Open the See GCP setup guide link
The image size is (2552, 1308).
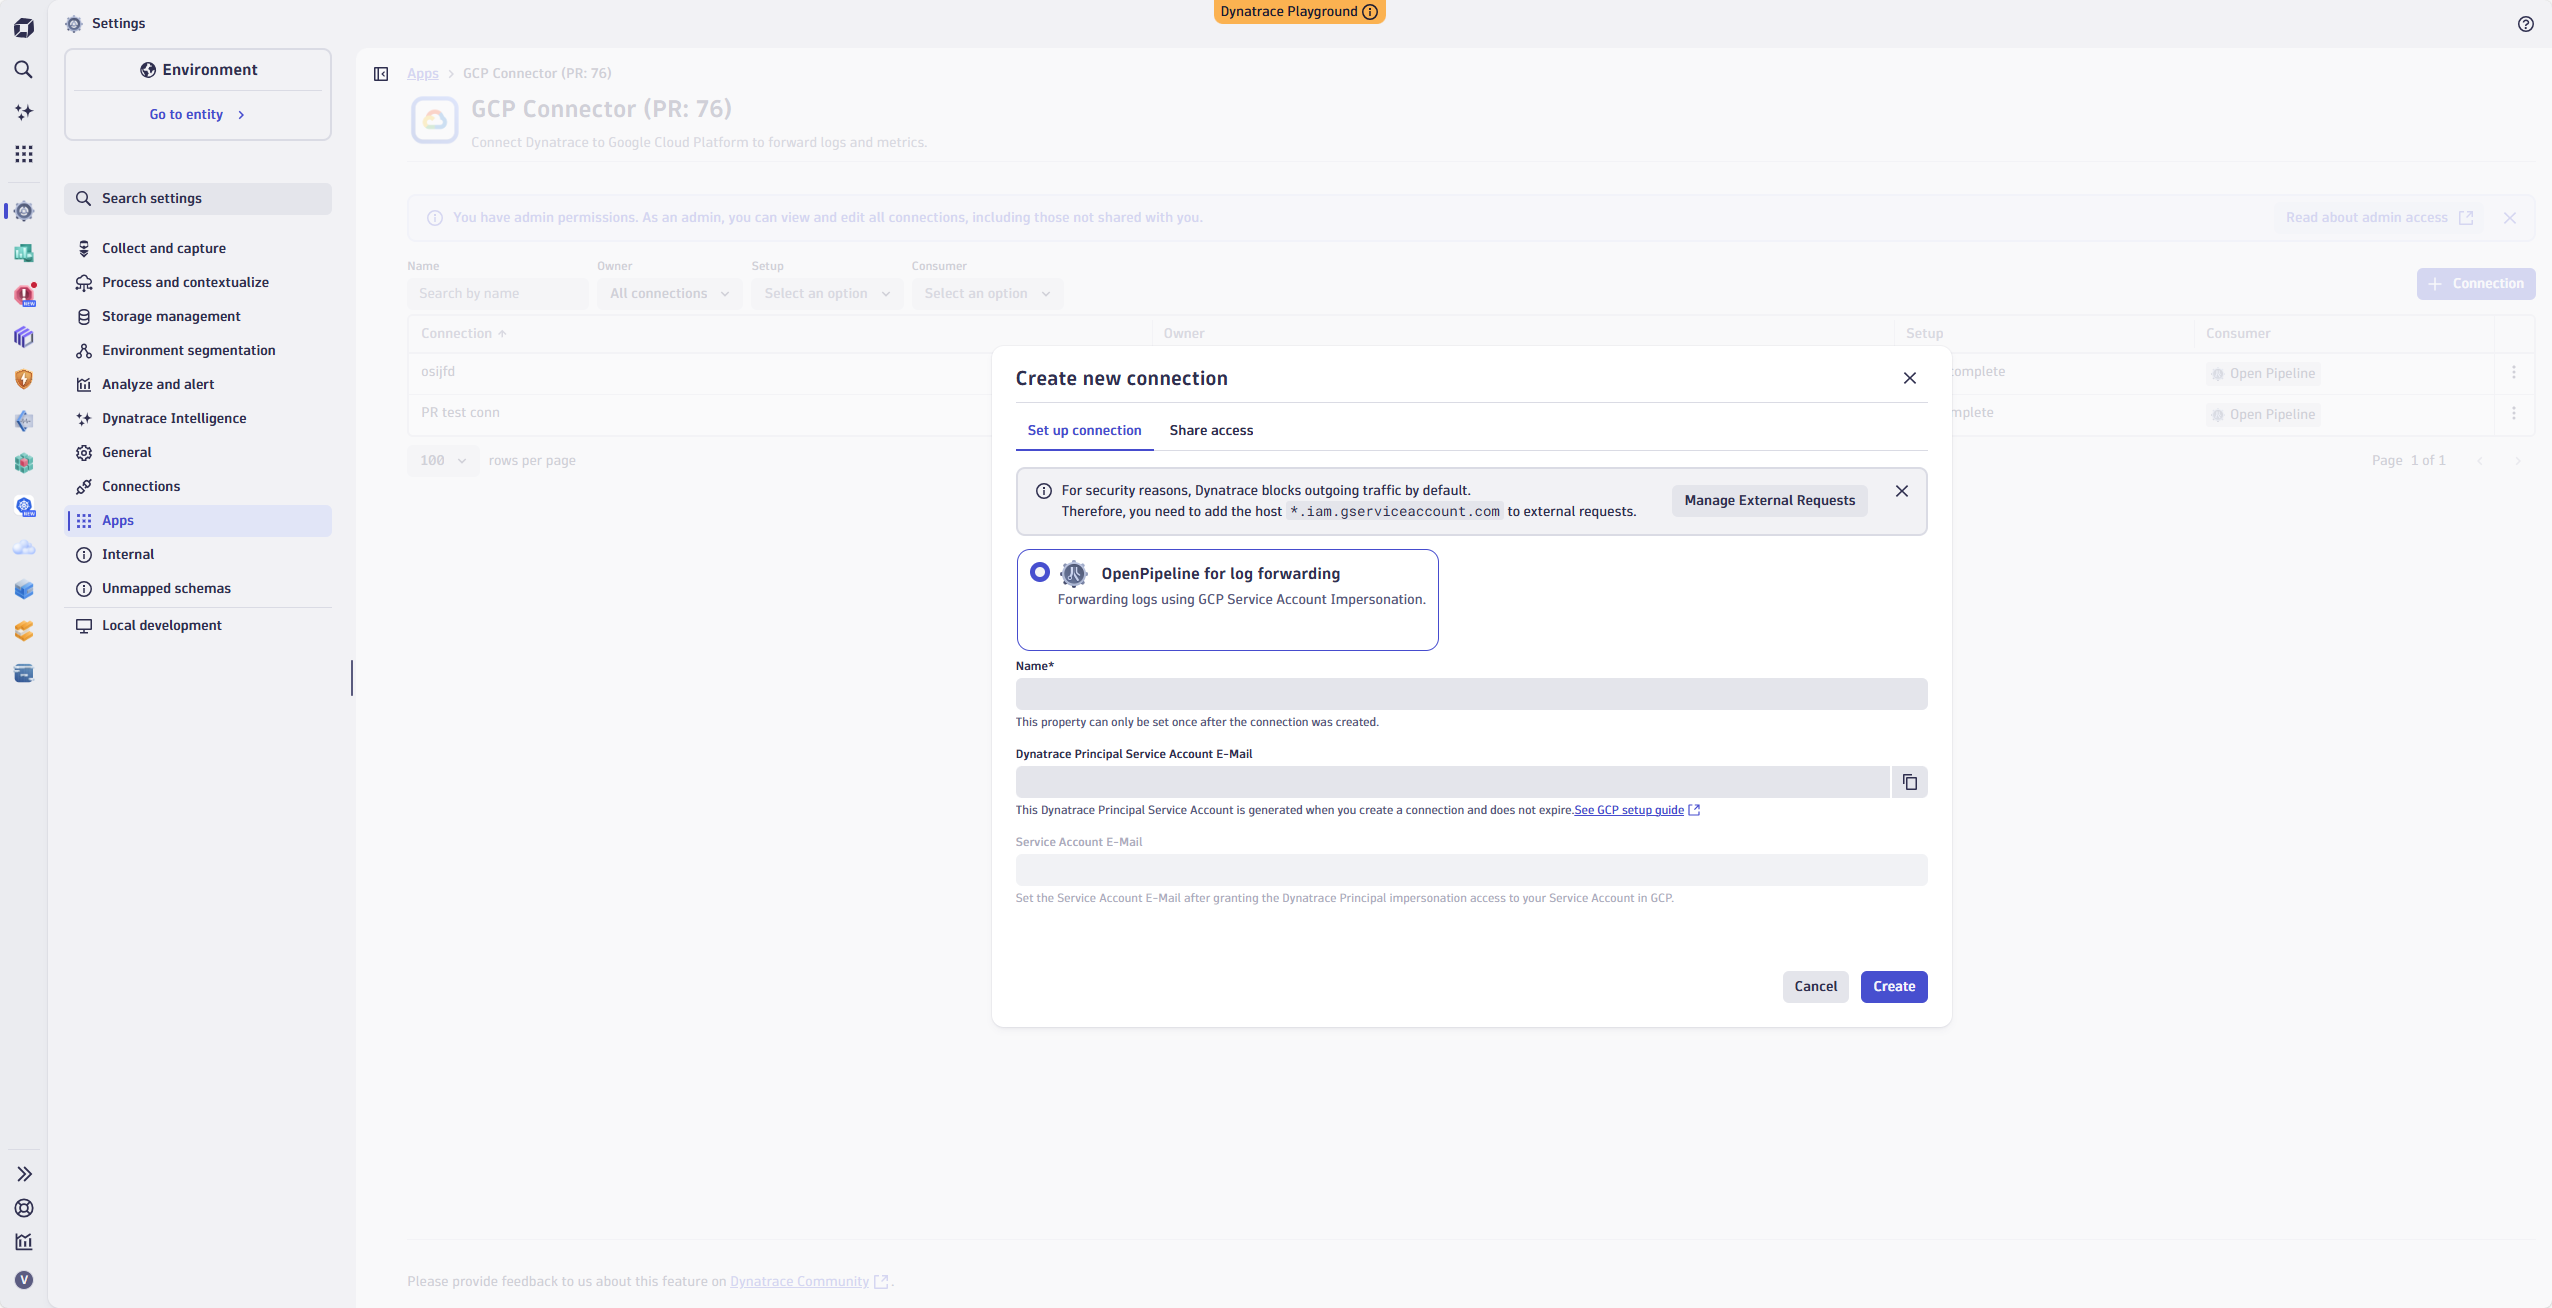pyautogui.click(x=1637, y=810)
